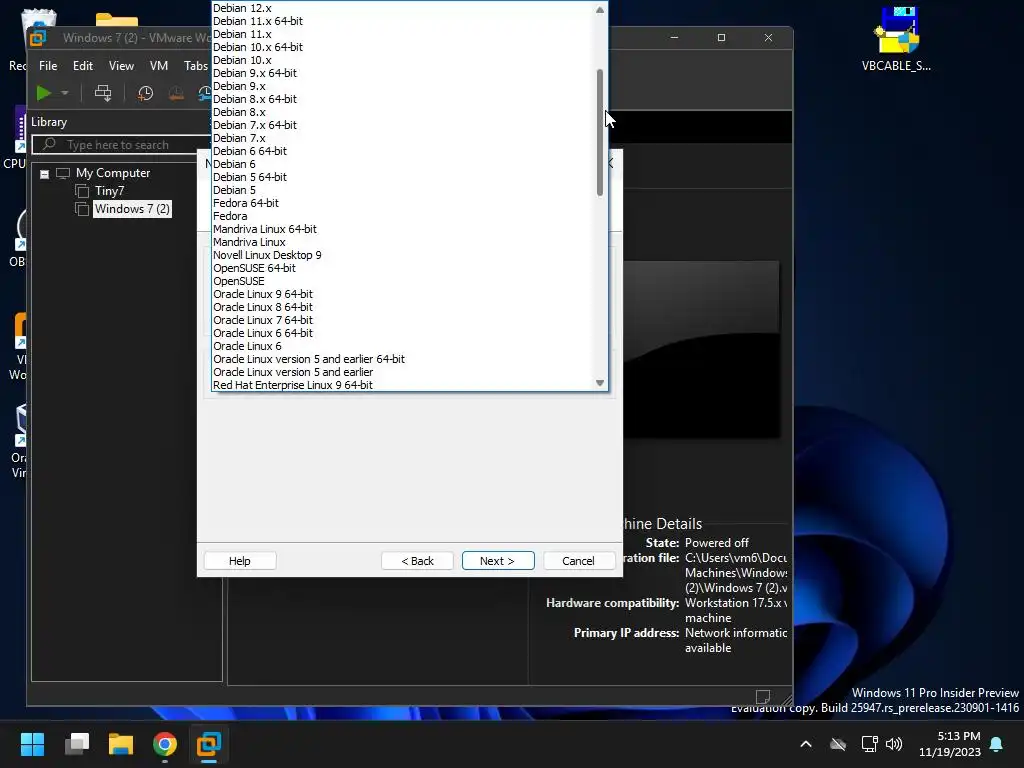Screen dimensions: 1024x768
Task: Click the cloud sync tray icon
Action: click(x=838, y=744)
